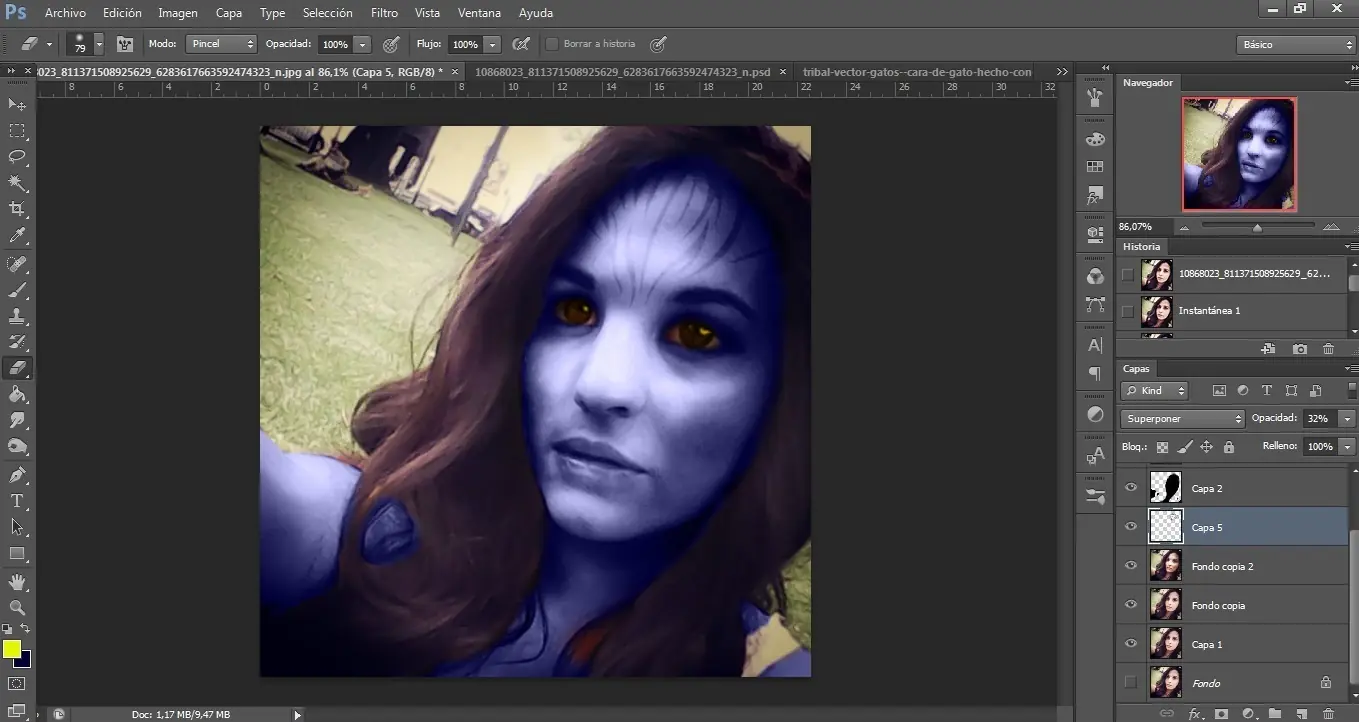Set history brush source for Instantánea 1
The image size is (1359, 722).
click(1128, 311)
